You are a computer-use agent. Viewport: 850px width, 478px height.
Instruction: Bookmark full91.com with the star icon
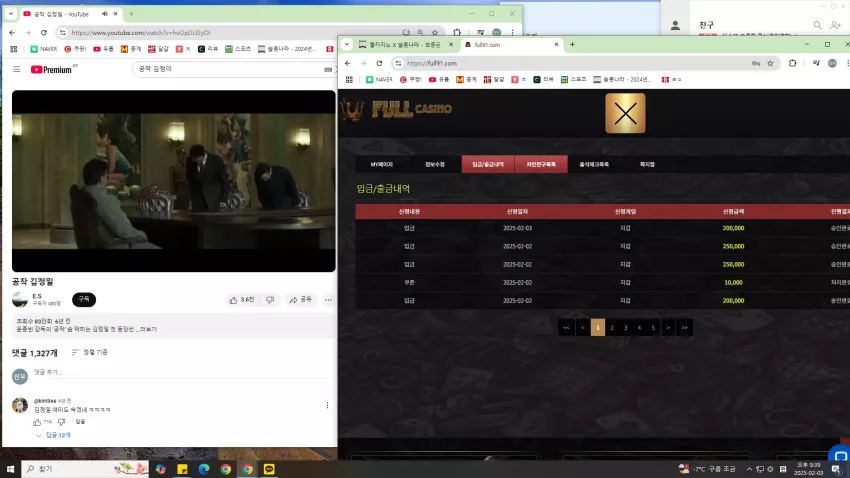[770, 63]
